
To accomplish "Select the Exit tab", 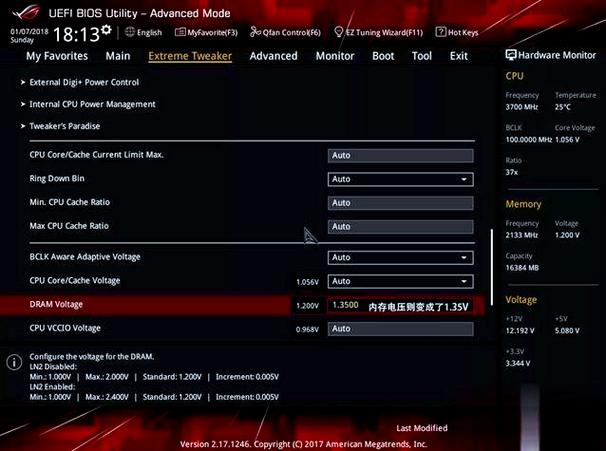I will click(459, 56).
